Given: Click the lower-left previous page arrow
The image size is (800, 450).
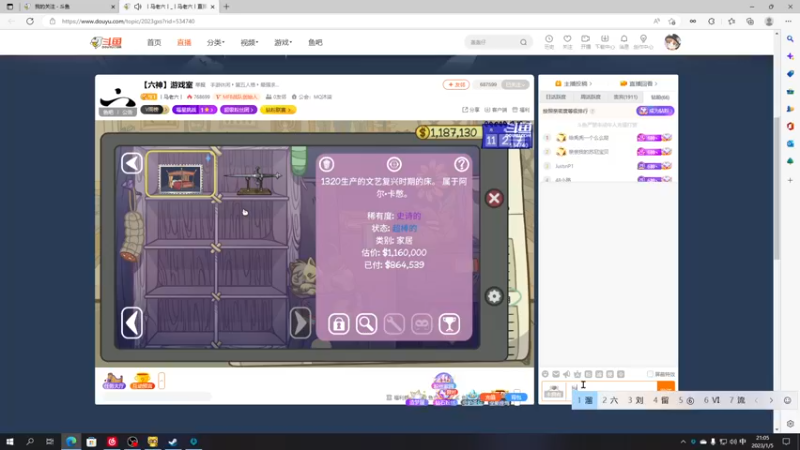Looking at the screenshot, I should pos(132,323).
